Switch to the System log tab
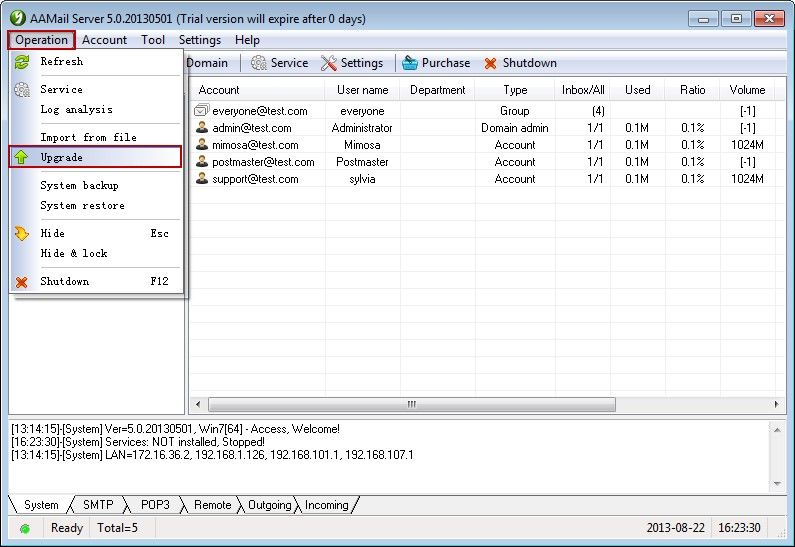Viewport: 795px width, 547px height. [41, 505]
